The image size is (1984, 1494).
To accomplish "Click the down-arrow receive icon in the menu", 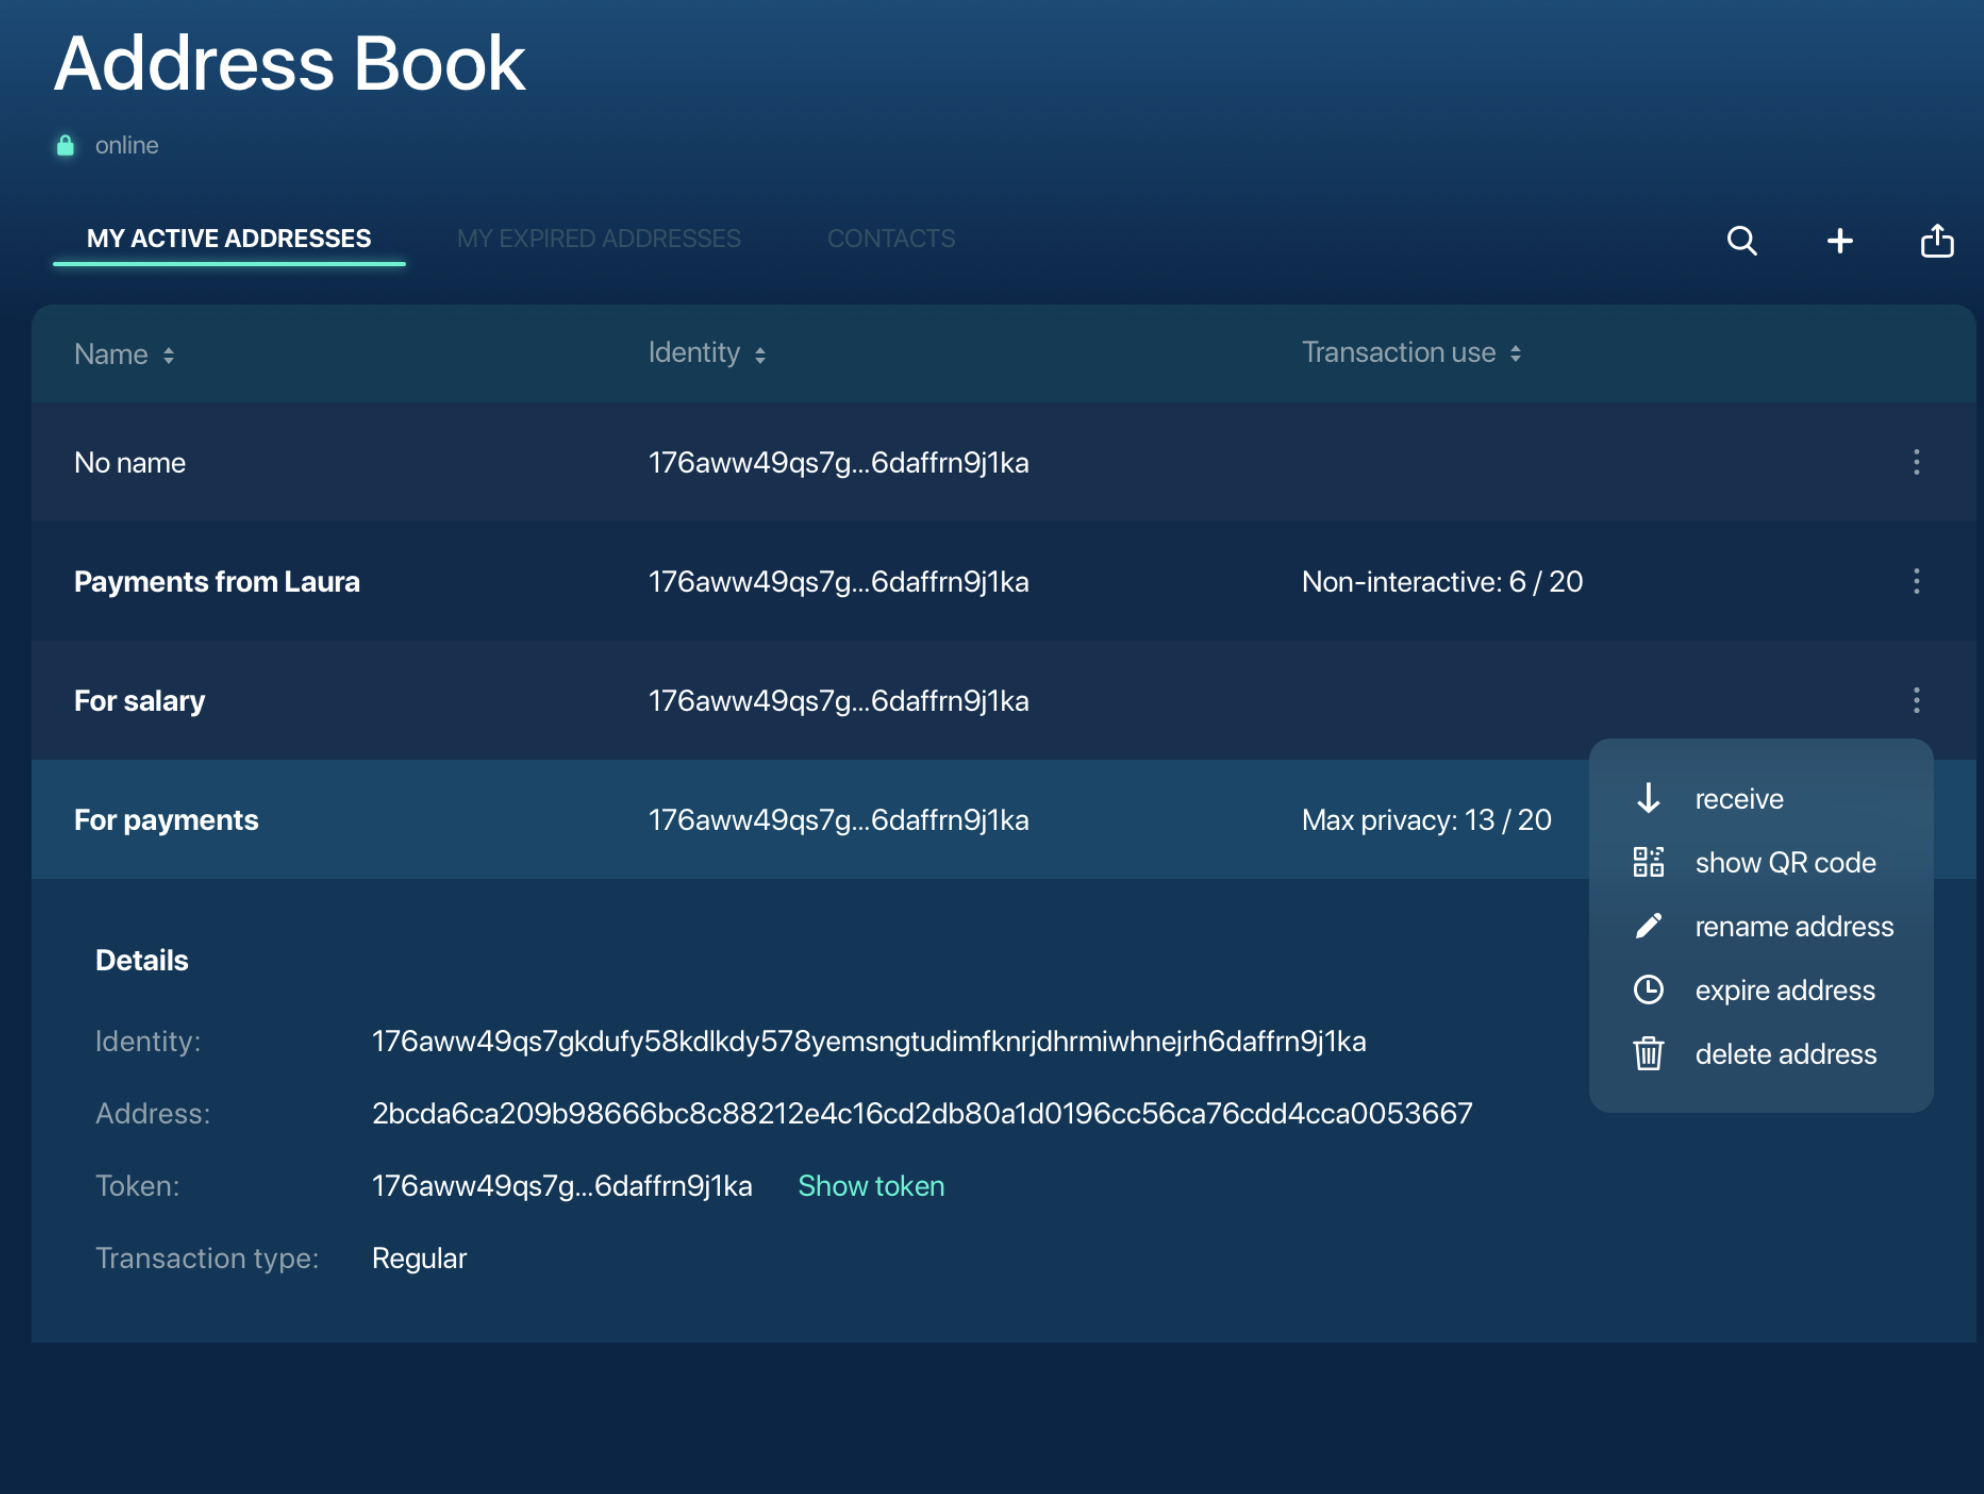I will tap(1646, 798).
